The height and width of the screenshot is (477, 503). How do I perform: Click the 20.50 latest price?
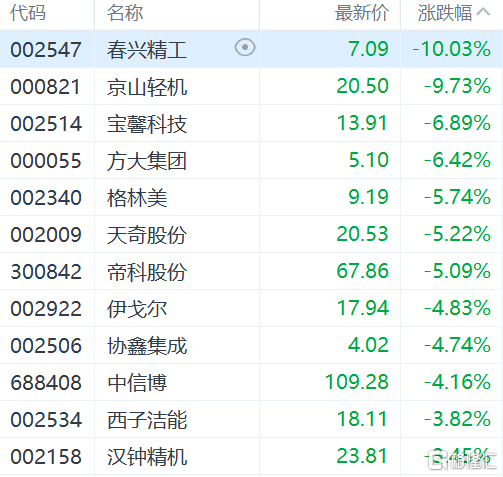pos(362,86)
